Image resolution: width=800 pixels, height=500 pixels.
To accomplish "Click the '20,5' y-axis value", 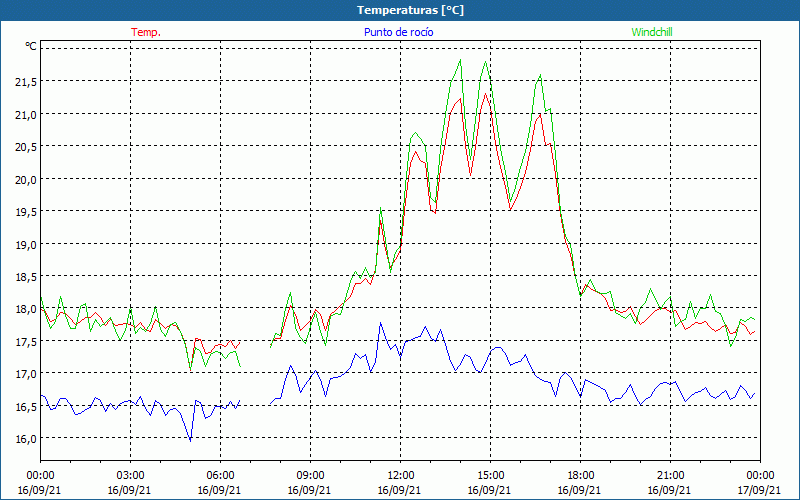I will pos(26,146).
